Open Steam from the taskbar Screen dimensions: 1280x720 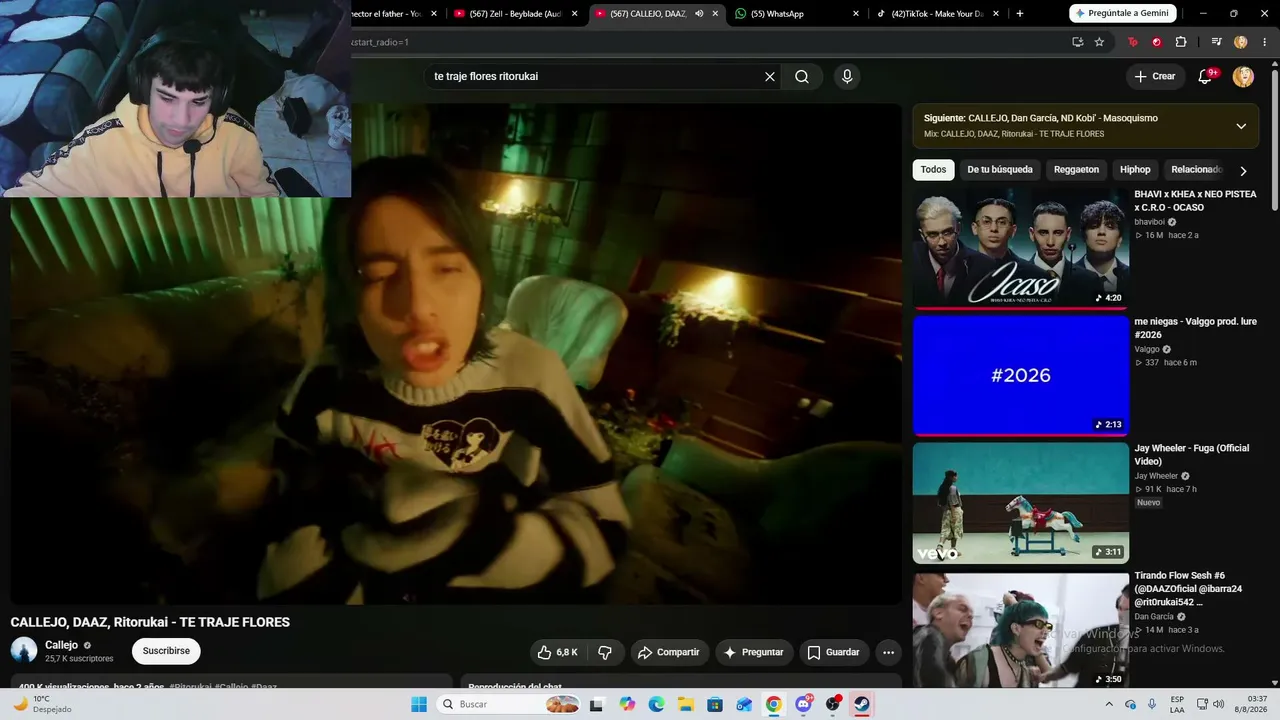coord(861,704)
